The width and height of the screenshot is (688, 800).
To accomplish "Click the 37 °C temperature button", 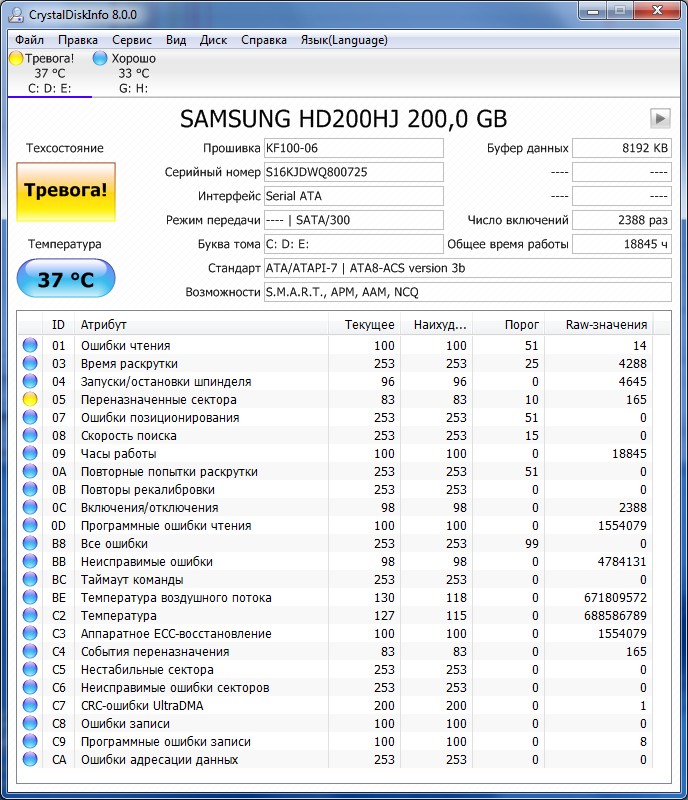I will click(66, 278).
